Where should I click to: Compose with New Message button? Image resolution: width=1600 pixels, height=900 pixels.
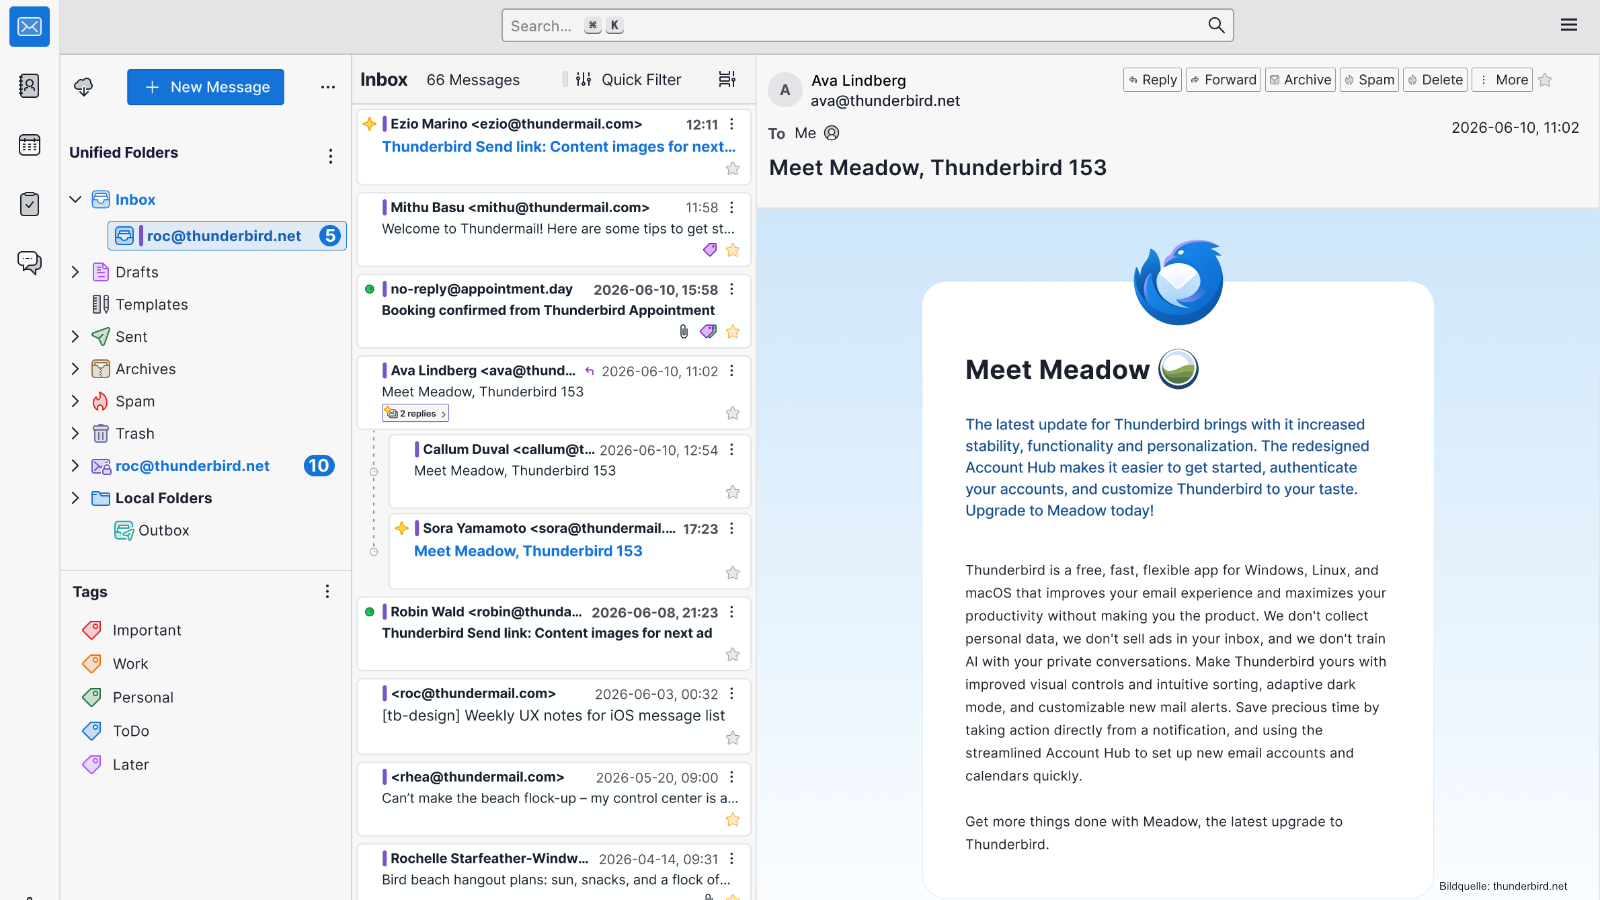coord(205,87)
